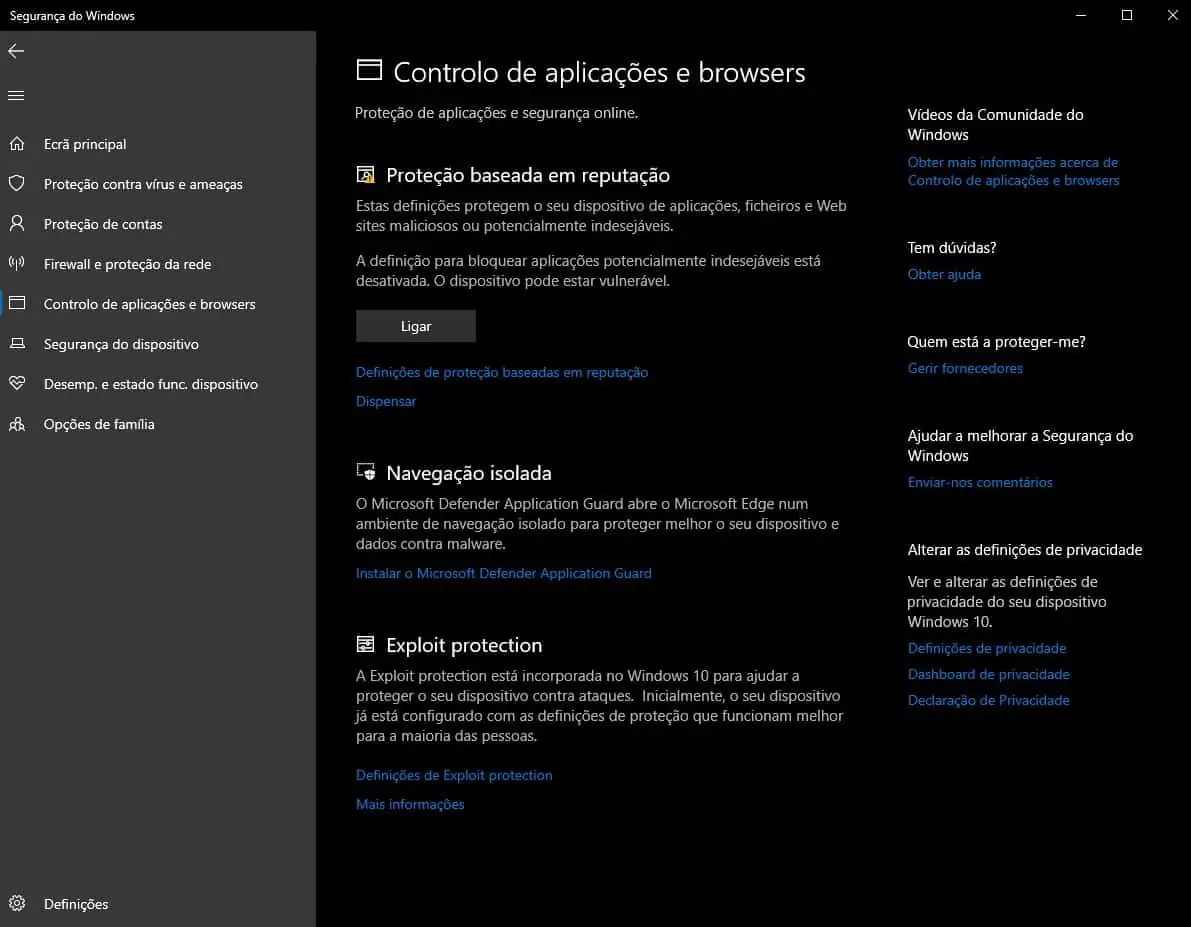Screen dimensions: 1191x927
Task: Click the person icon for Proteção de contas
Action: click(16, 224)
